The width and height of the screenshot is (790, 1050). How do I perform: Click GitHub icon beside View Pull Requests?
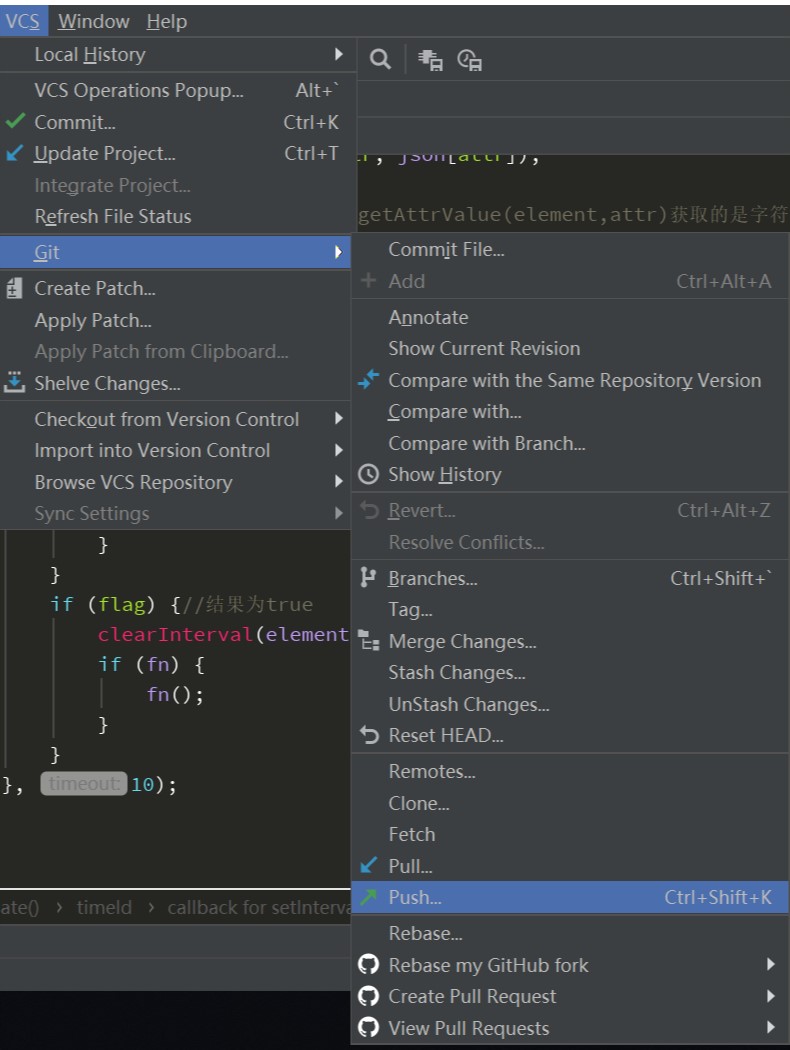[368, 1027]
